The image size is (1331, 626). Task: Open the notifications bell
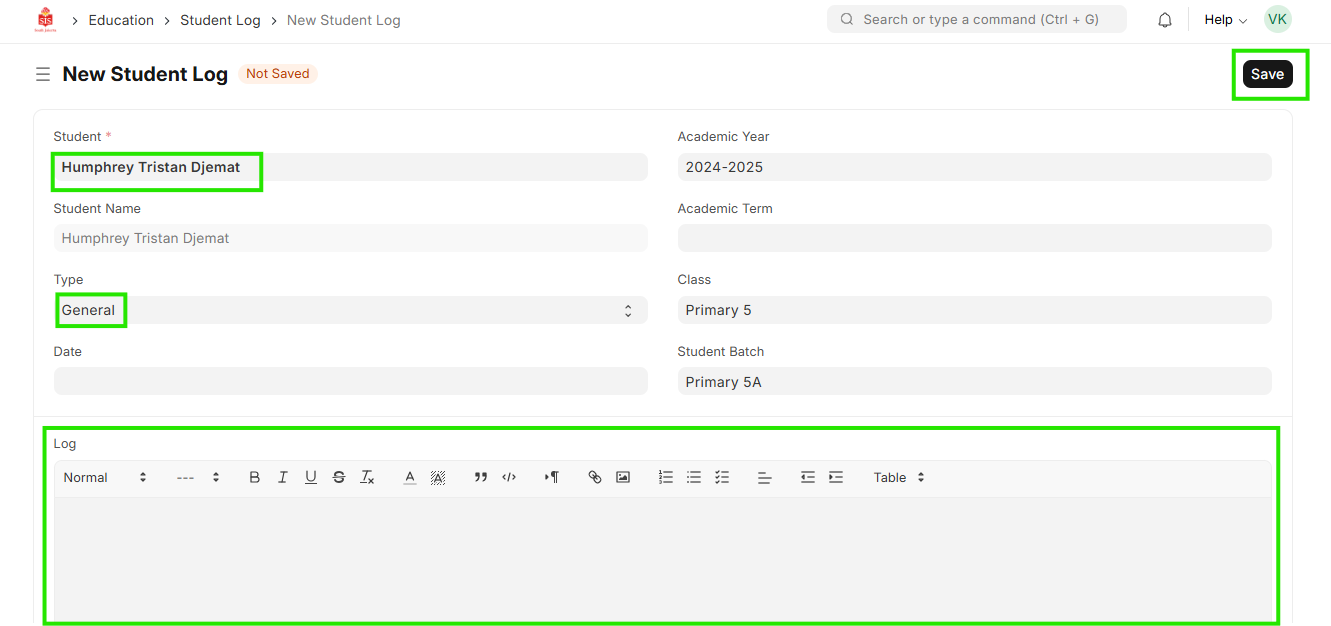click(1165, 20)
